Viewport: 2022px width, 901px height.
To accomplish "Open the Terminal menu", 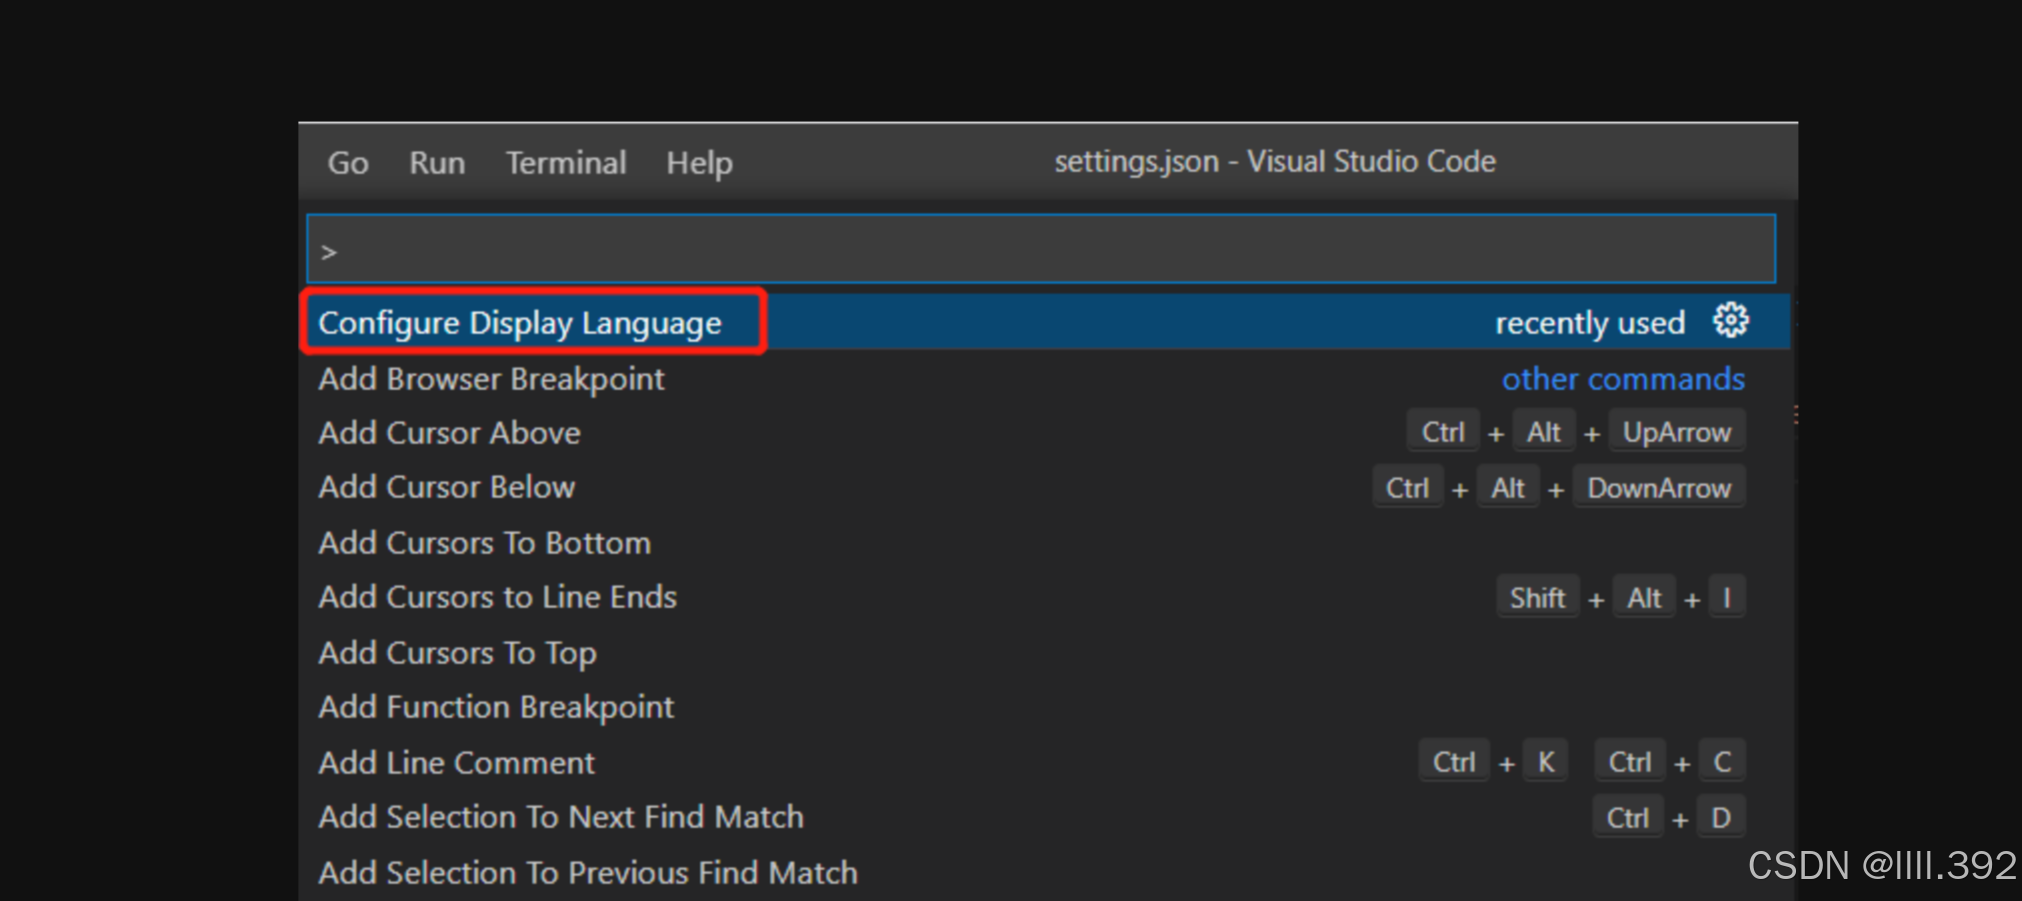I will pyautogui.click(x=566, y=163).
